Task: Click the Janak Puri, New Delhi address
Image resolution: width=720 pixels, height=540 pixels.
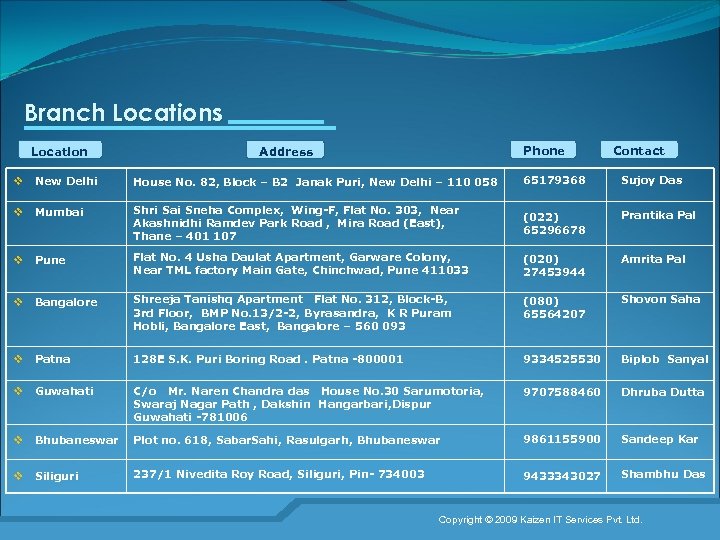Action: click(x=315, y=182)
